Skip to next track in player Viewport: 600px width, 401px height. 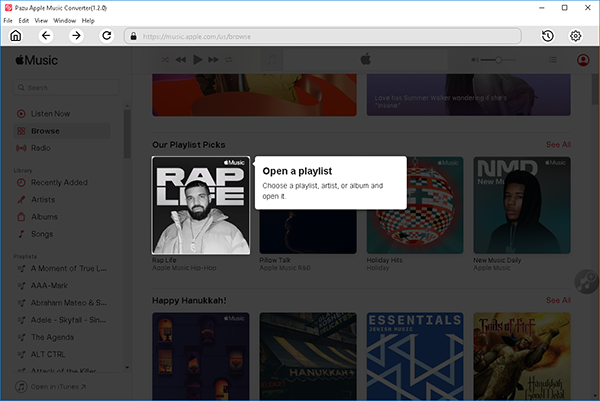click(x=214, y=60)
